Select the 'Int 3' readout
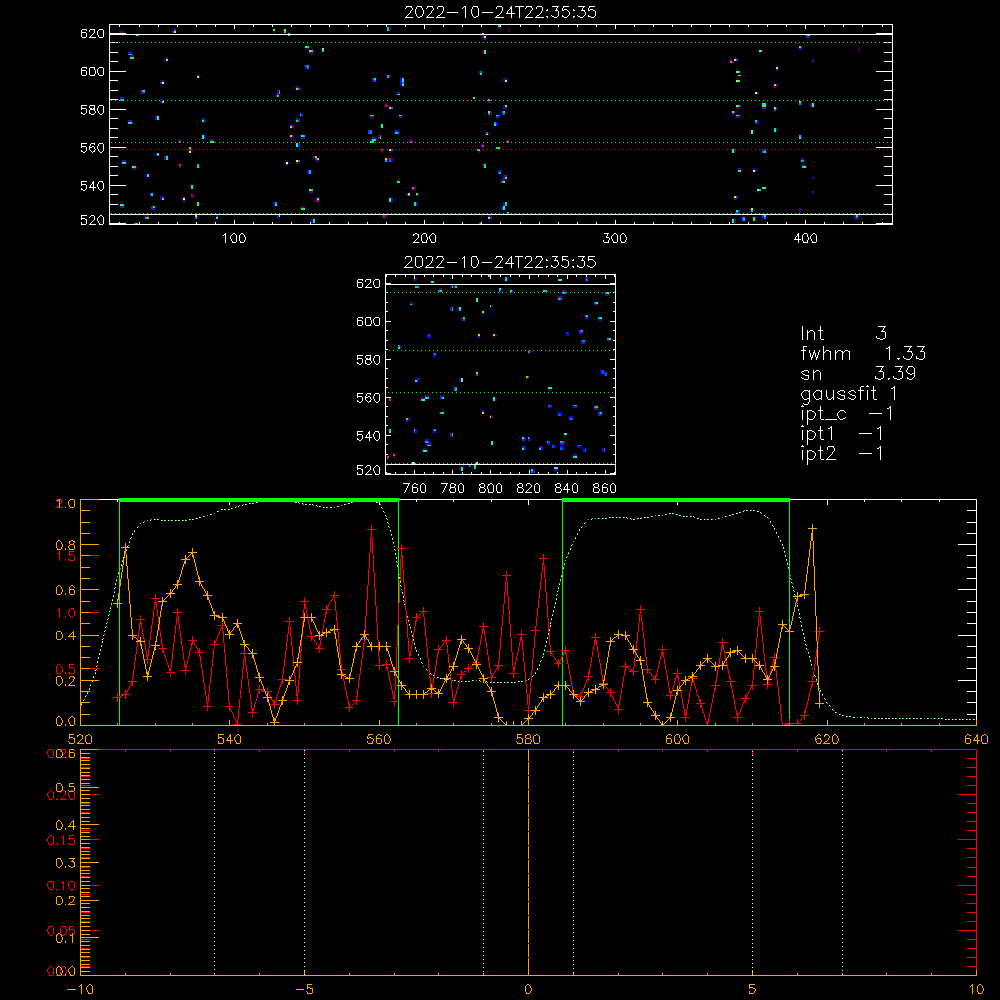The image size is (1000, 1000). [x=843, y=333]
